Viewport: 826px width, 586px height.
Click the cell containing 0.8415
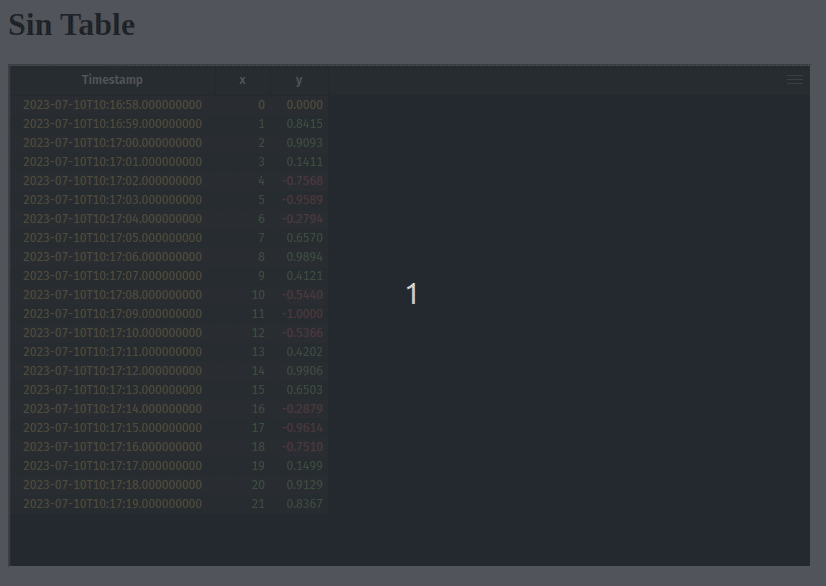tap(305, 123)
